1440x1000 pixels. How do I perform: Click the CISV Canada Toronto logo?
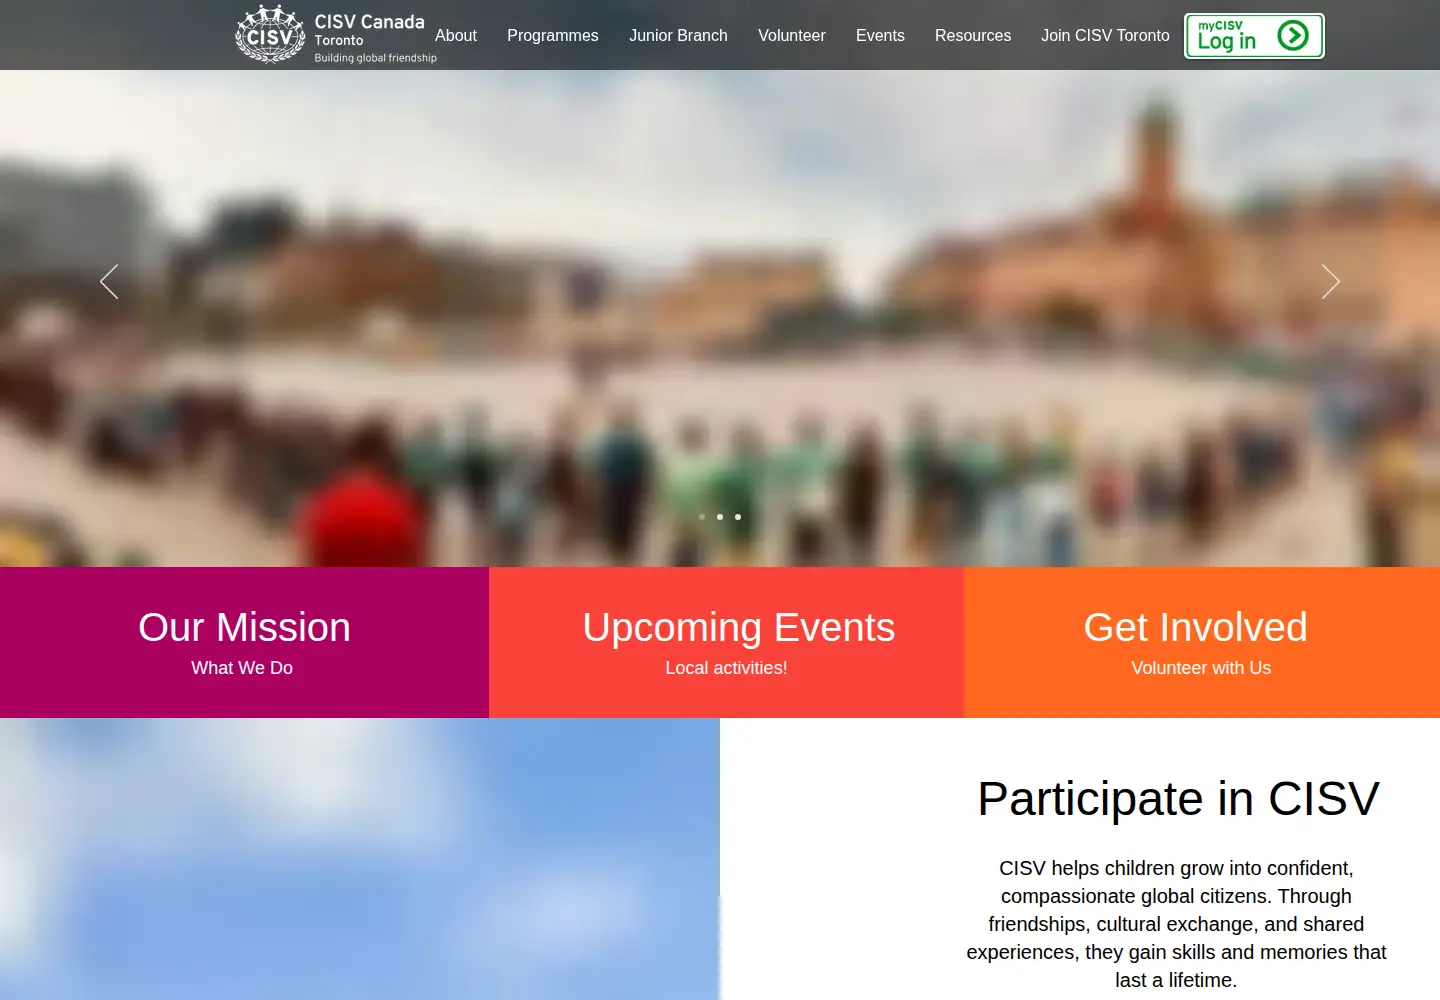pos(335,35)
